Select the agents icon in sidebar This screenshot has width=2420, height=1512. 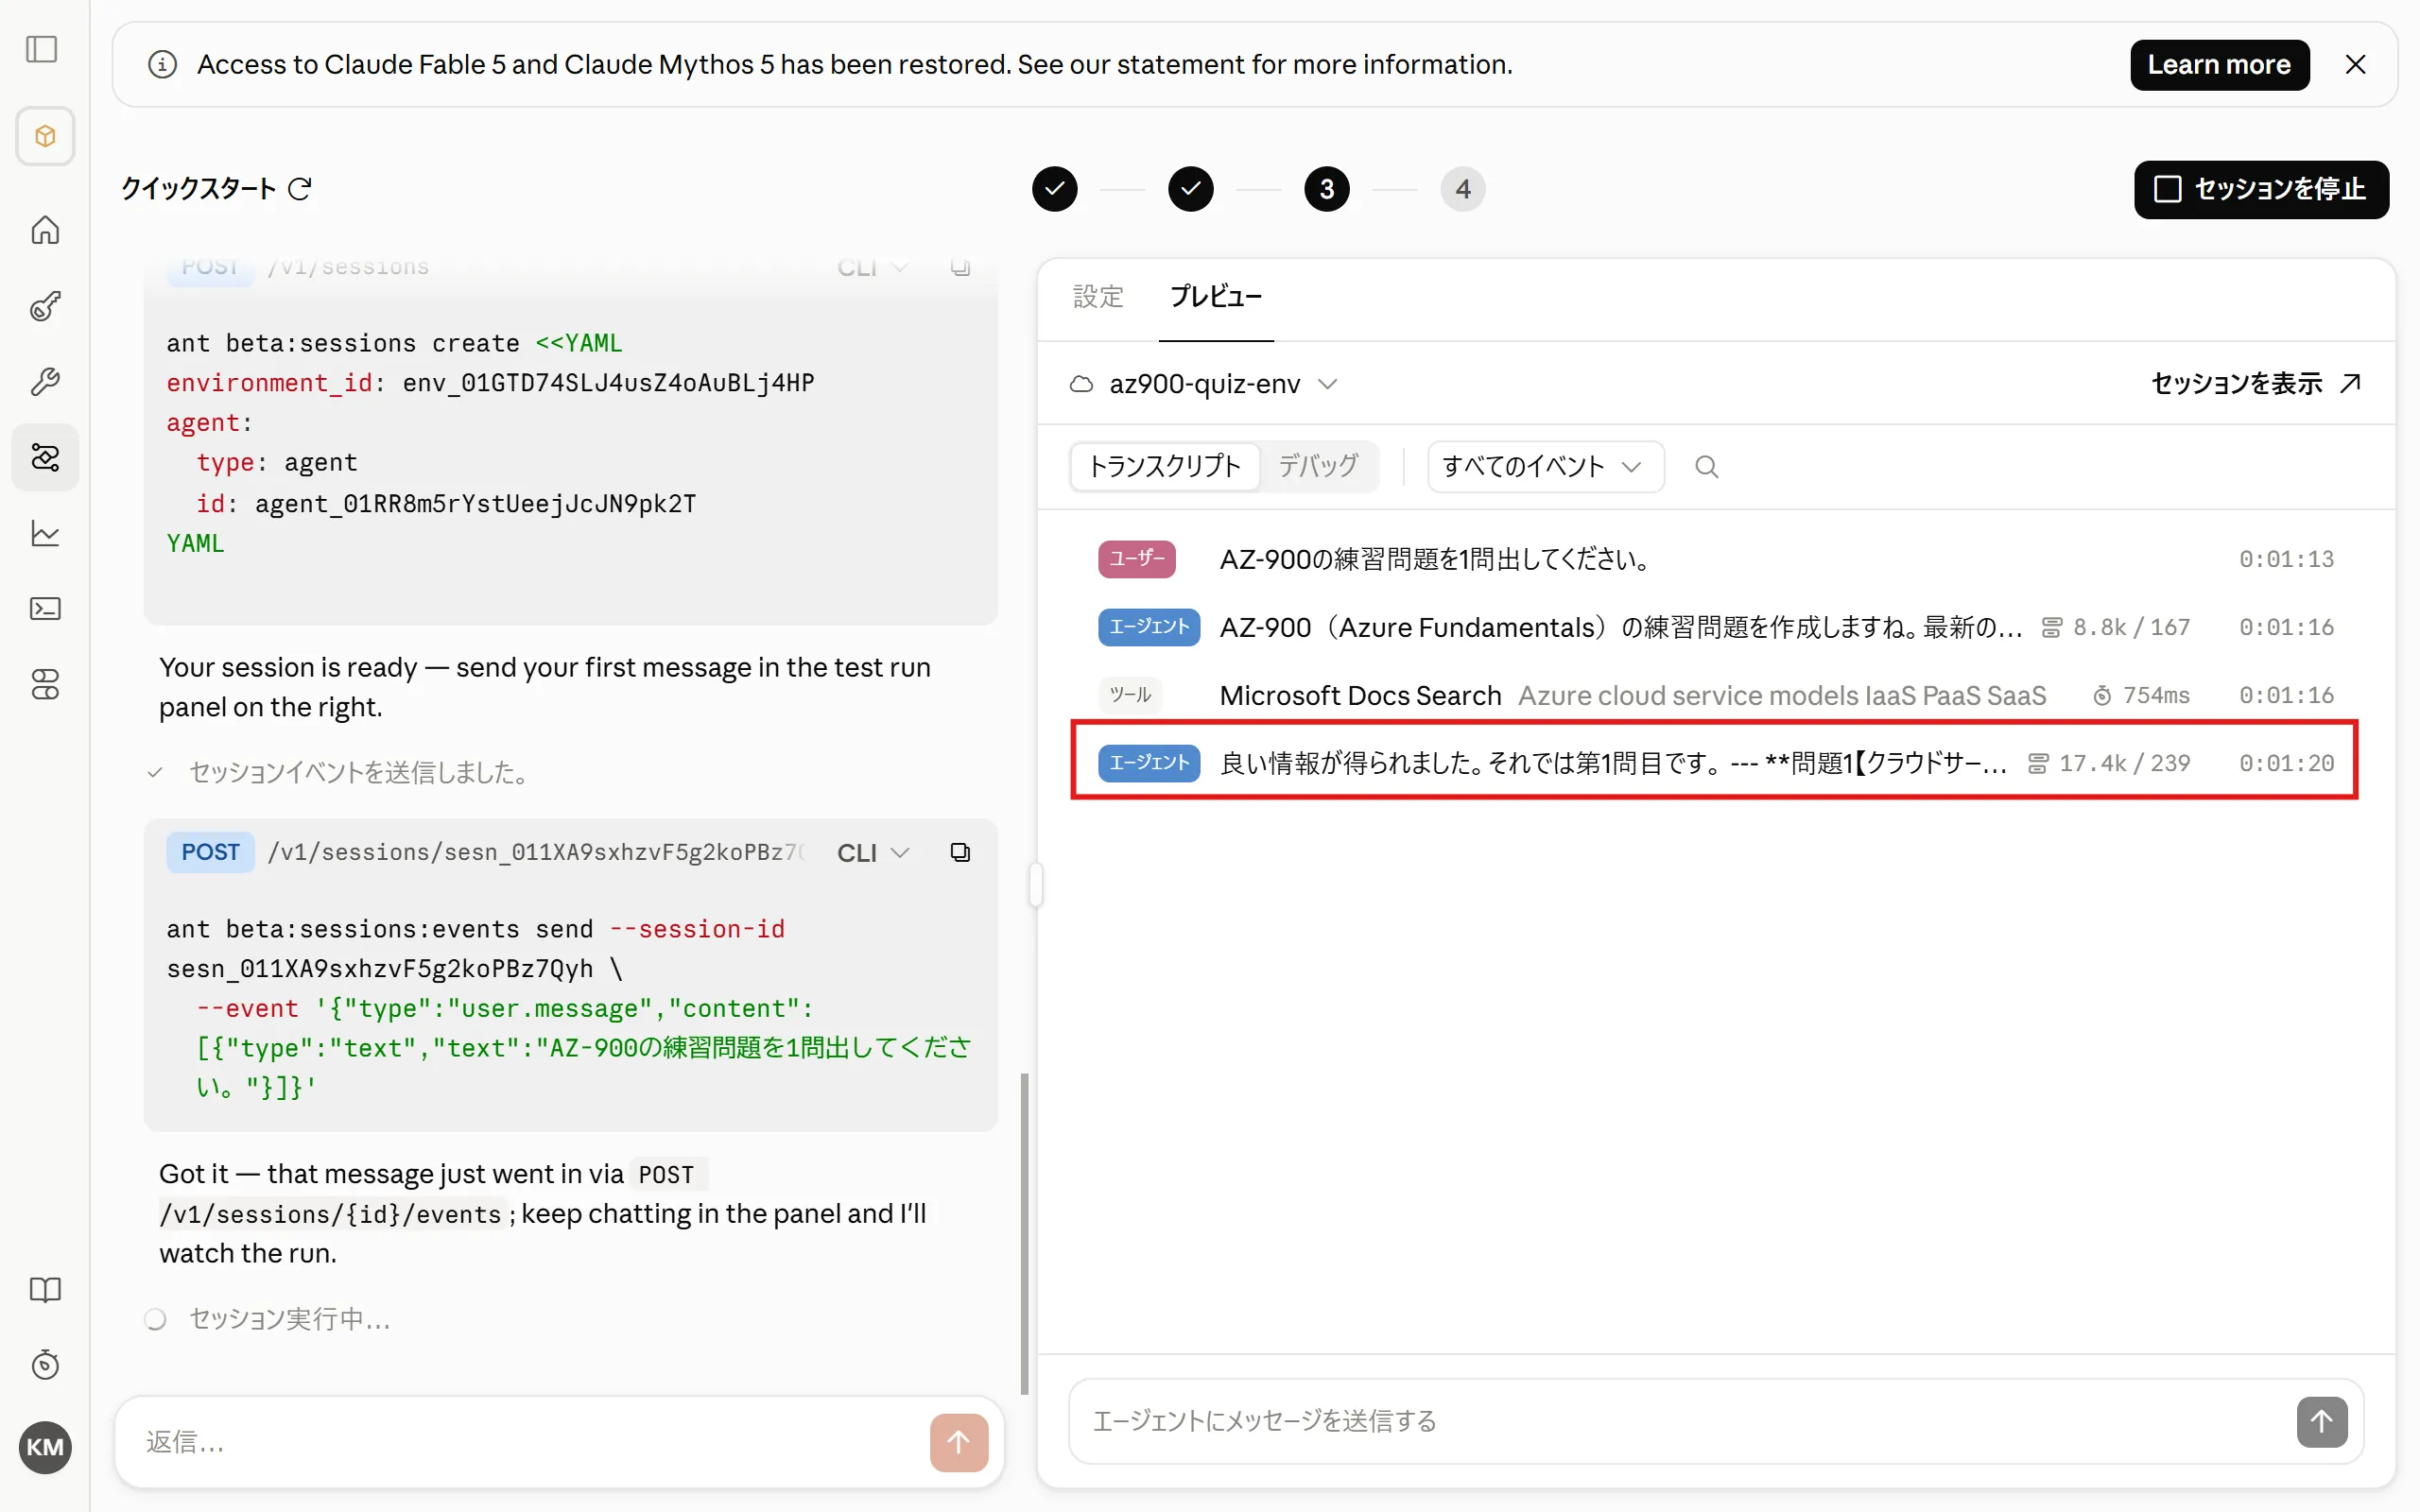click(x=45, y=457)
